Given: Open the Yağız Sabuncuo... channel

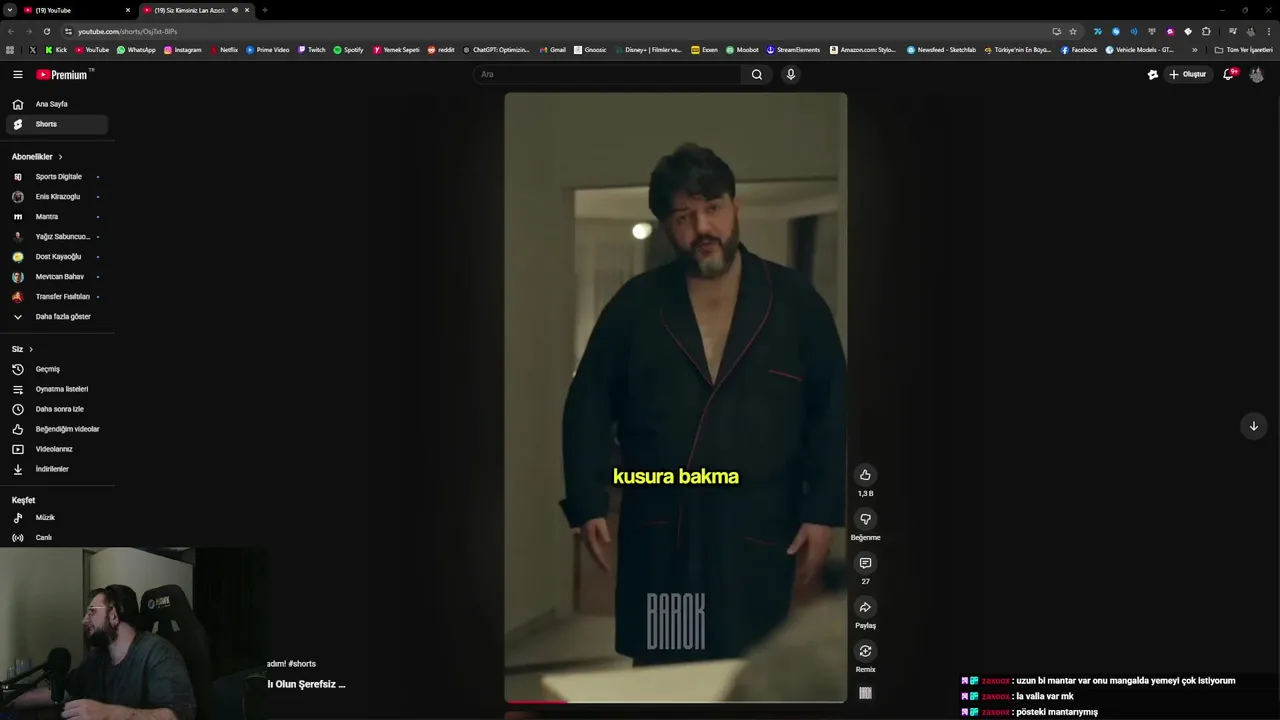Looking at the screenshot, I should pyautogui.click(x=57, y=237).
